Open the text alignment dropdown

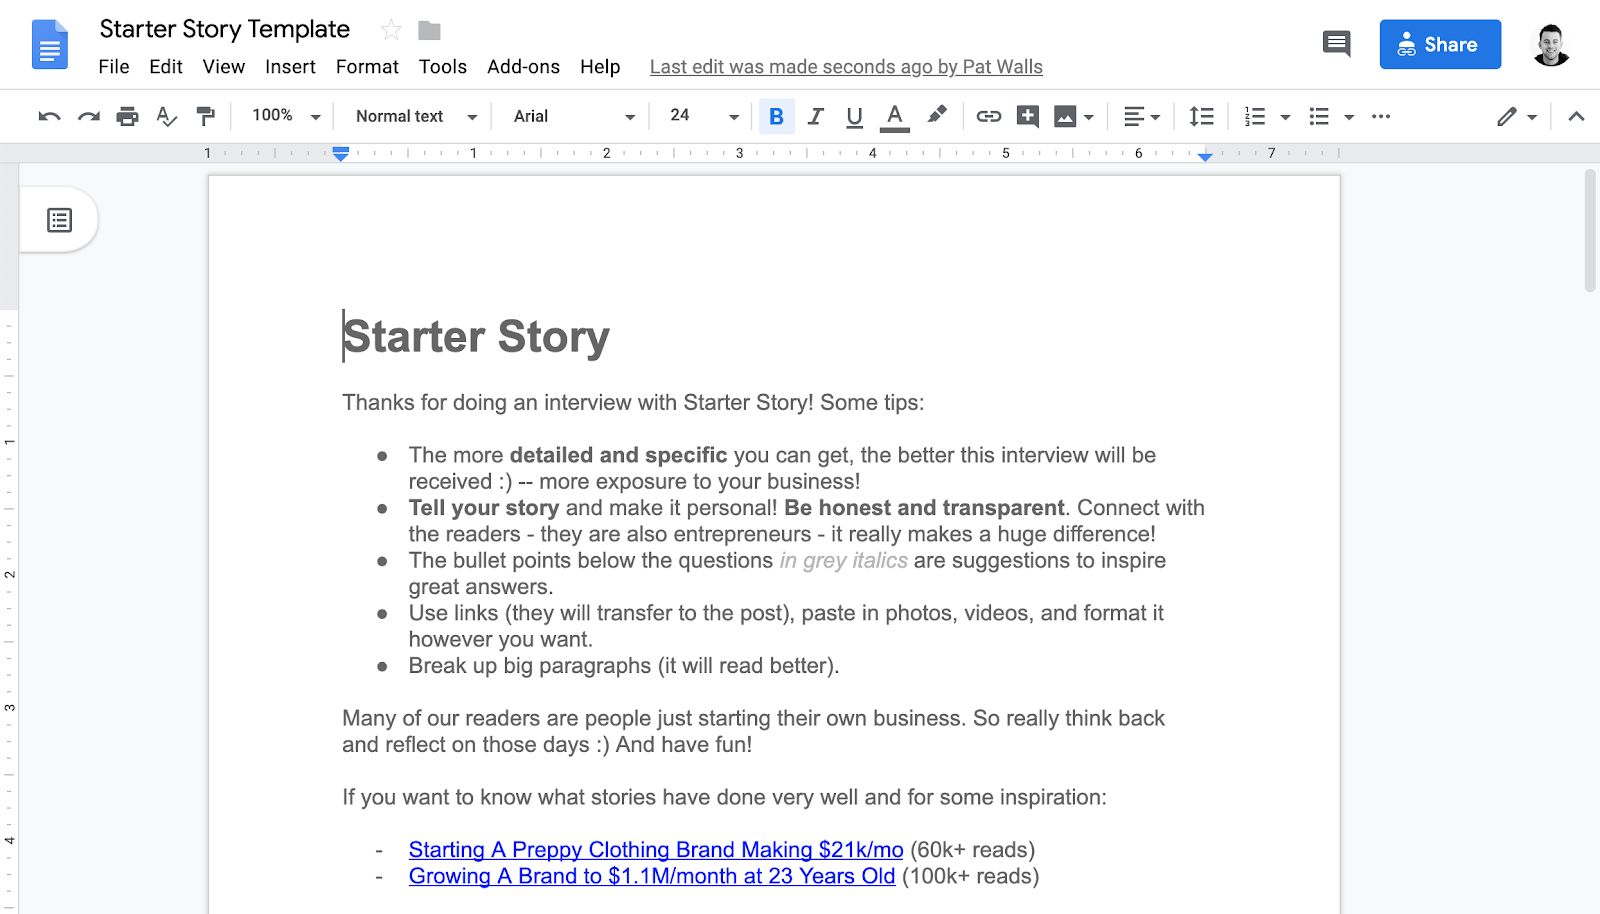[1141, 116]
